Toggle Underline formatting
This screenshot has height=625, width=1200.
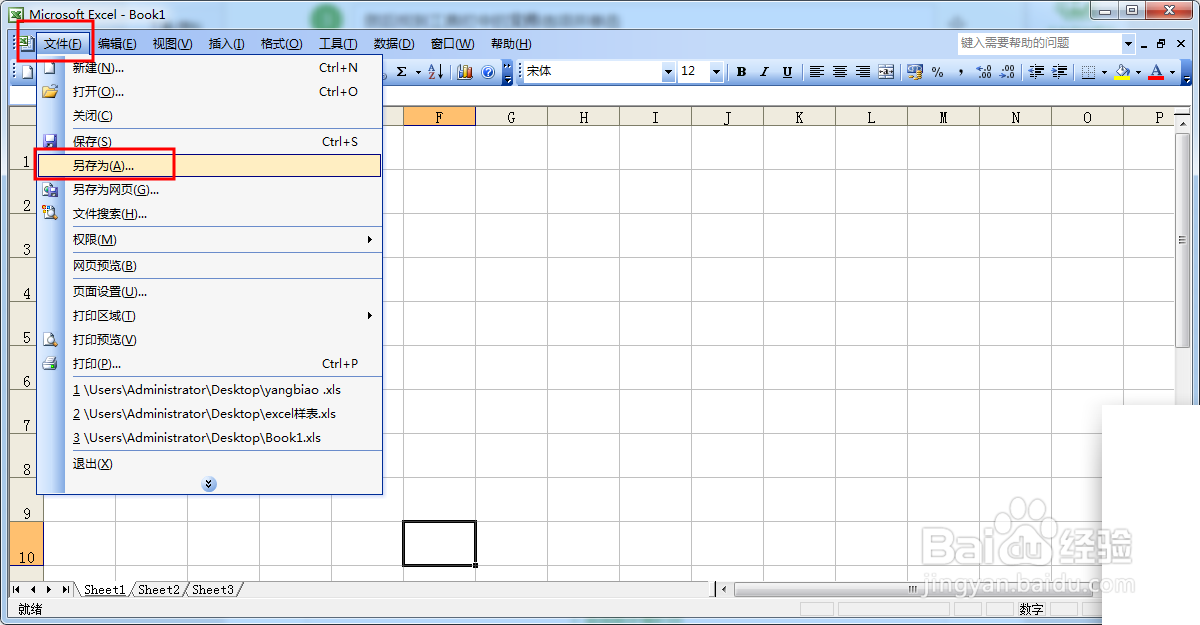point(787,72)
